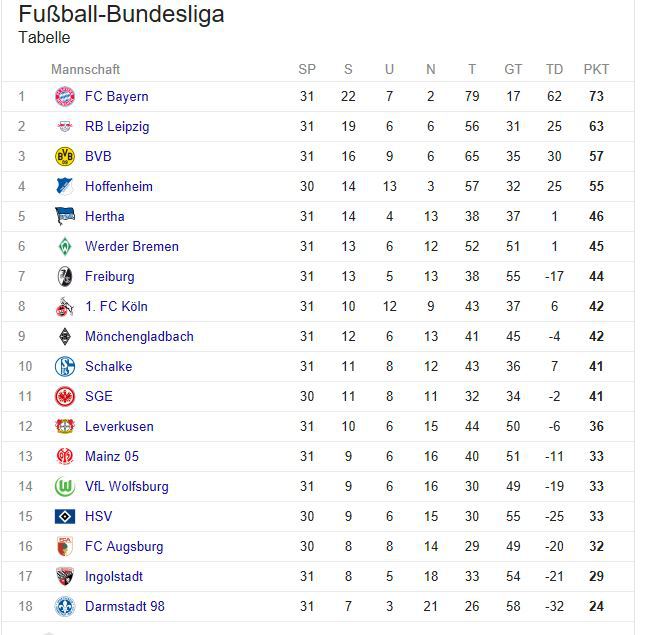This screenshot has height=635, width=646.
Task: Open the Hertha team link
Action: click(x=105, y=217)
